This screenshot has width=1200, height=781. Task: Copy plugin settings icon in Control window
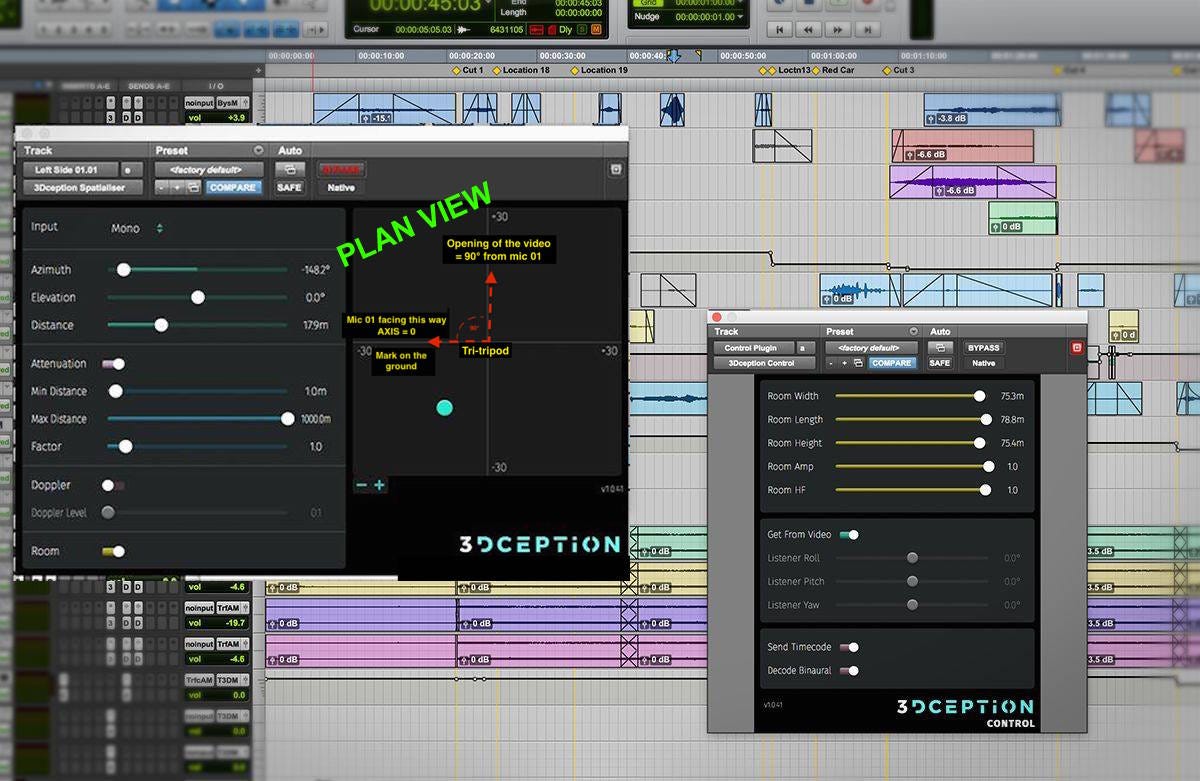[x=859, y=363]
